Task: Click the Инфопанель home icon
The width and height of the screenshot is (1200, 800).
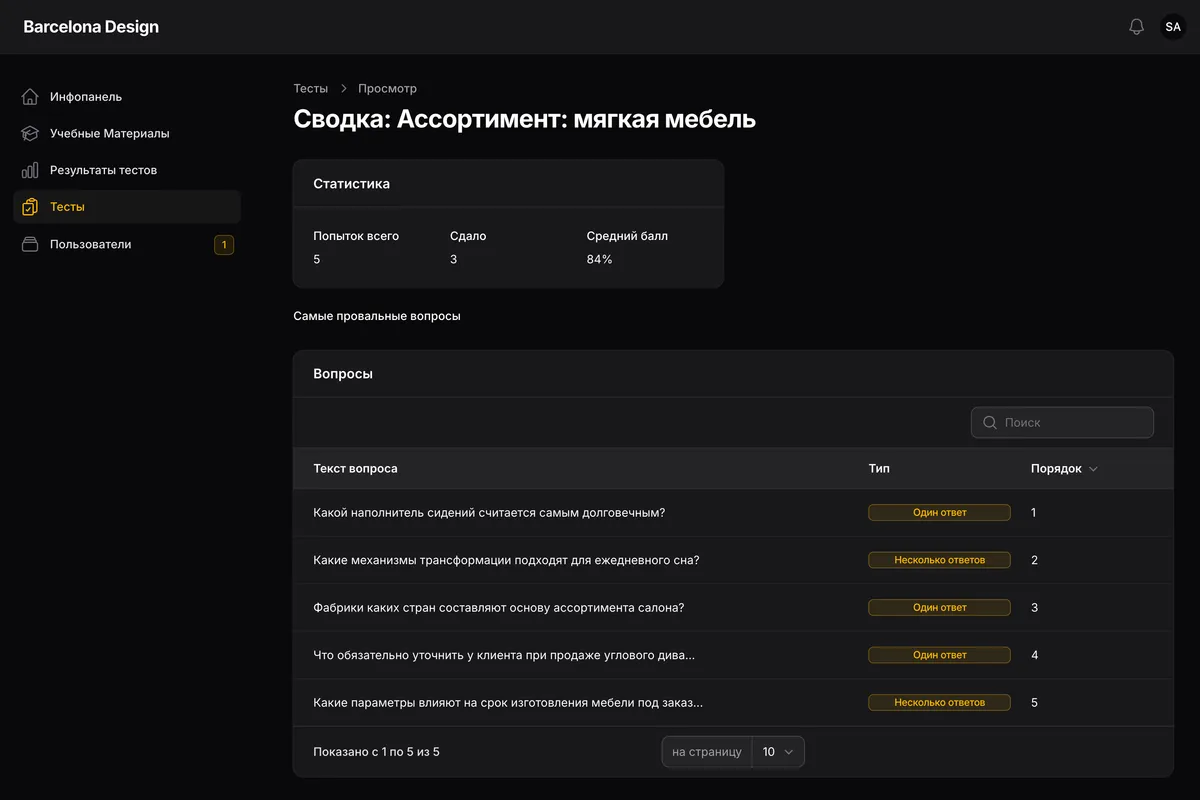Action: click(x=30, y=97)
